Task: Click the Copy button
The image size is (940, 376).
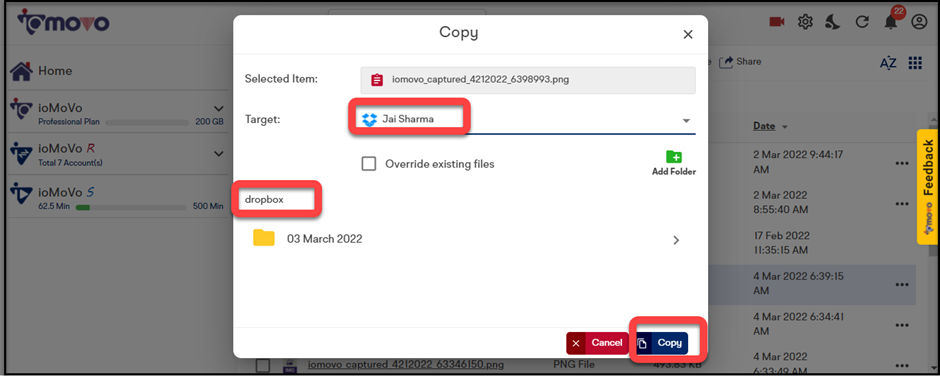Action: point(662,343)
